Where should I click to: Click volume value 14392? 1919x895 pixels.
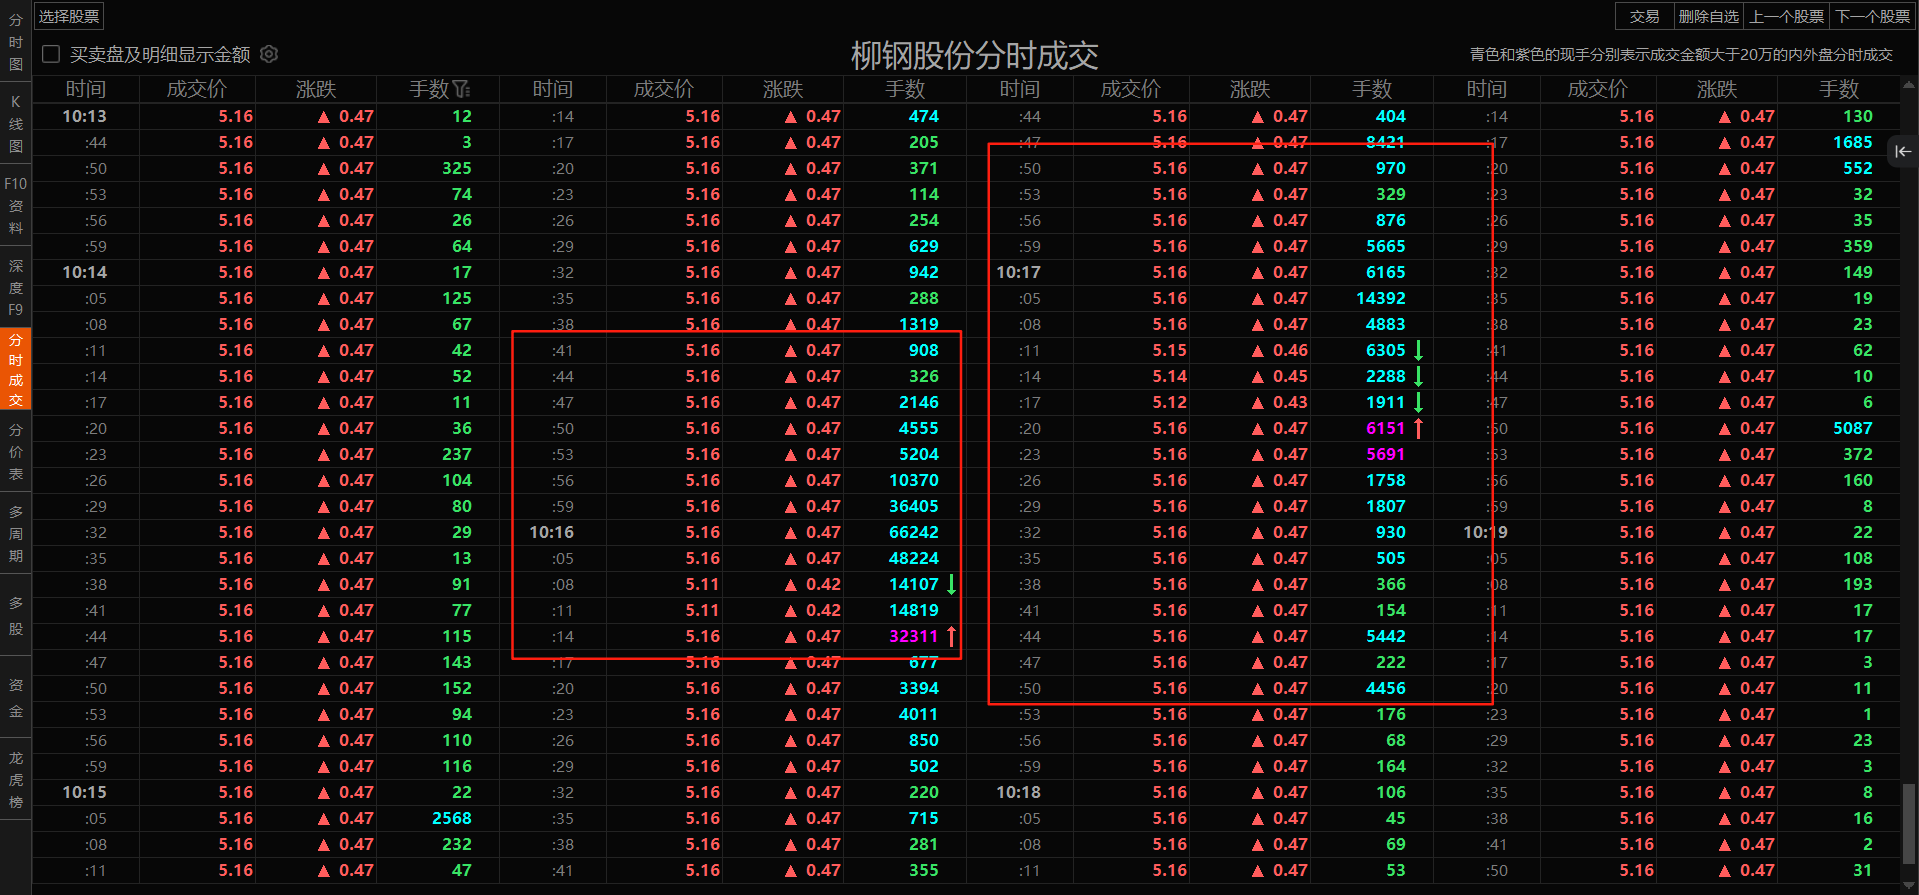1380,298
